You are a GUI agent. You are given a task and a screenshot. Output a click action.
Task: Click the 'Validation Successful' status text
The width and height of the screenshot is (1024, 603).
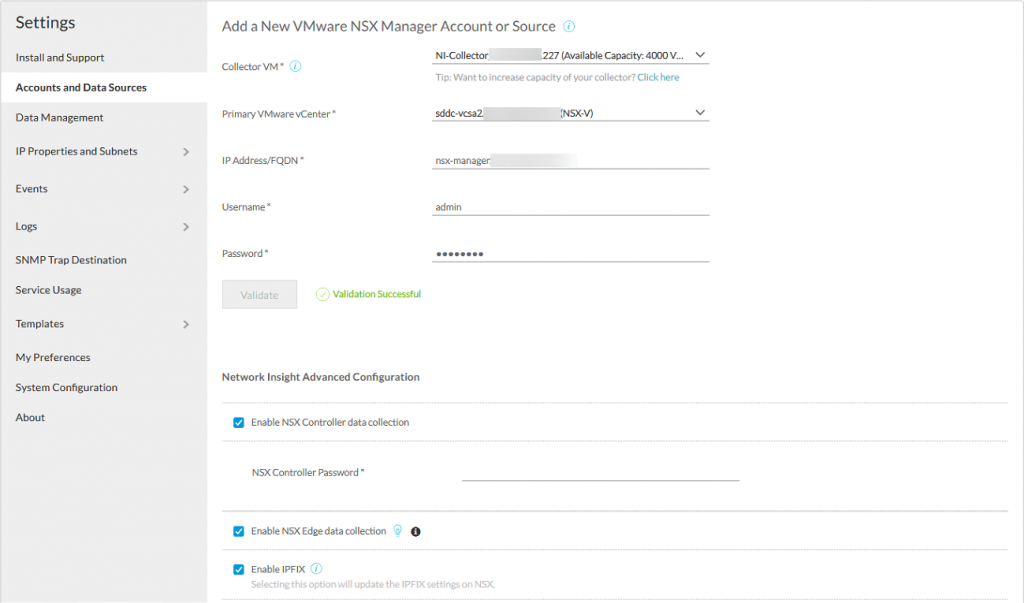tap(377, 294)
